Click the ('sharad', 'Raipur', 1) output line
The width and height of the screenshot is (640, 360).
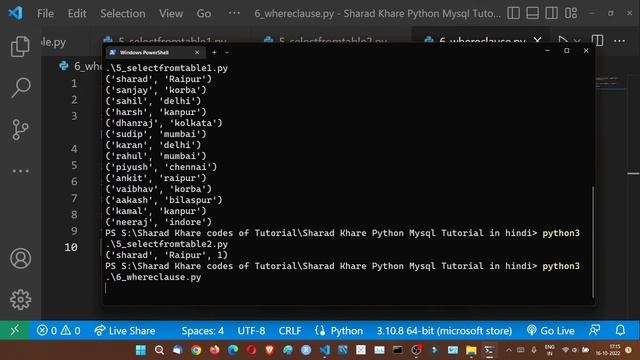tap(167, 255)
